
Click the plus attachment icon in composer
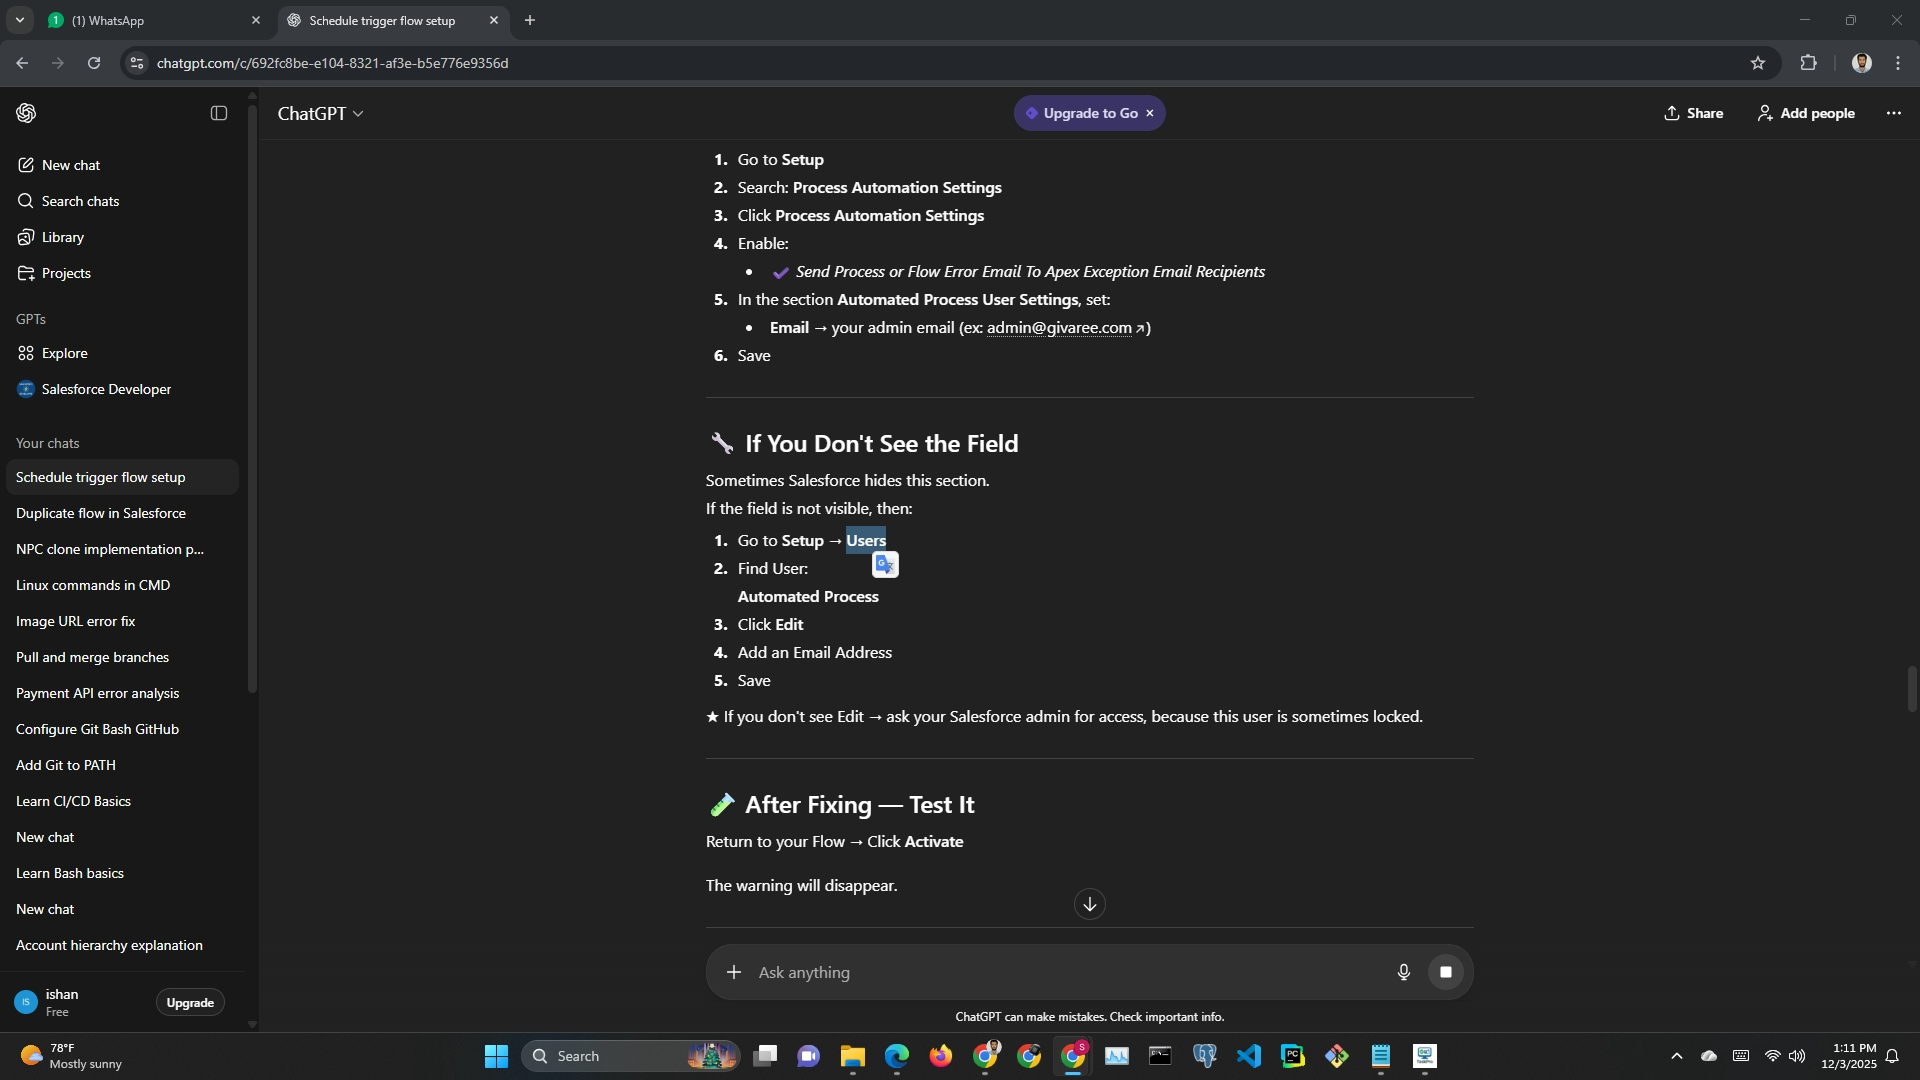[x=734, y=972]
